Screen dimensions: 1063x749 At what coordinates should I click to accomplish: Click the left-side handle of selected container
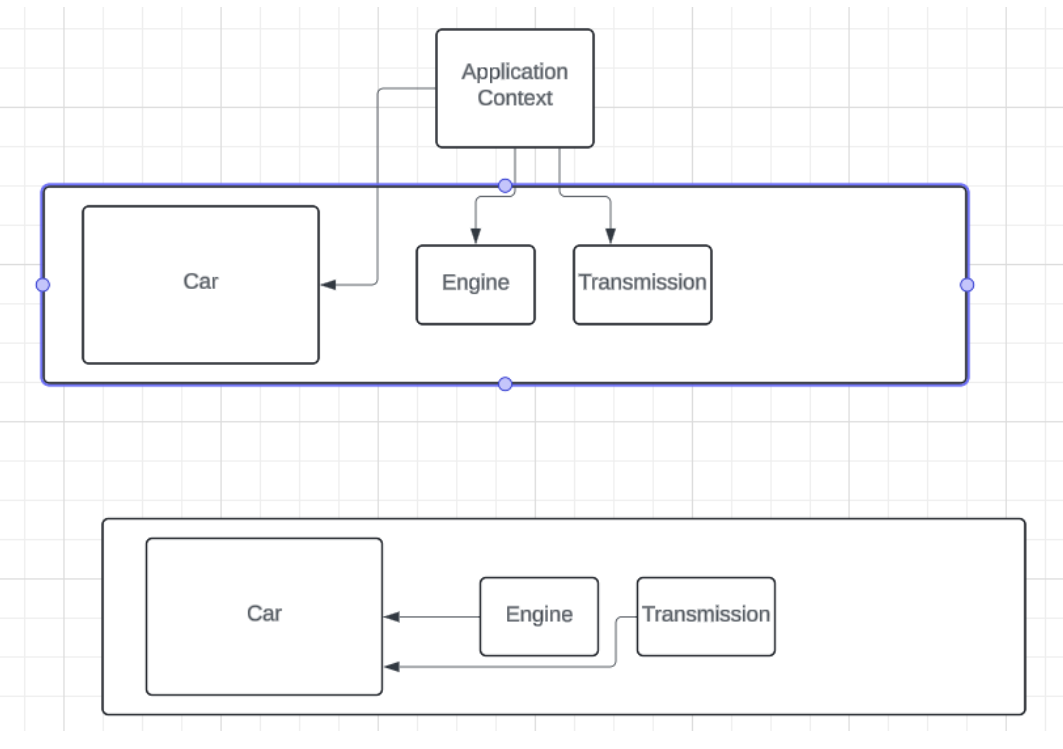click(x=42, y=285)
